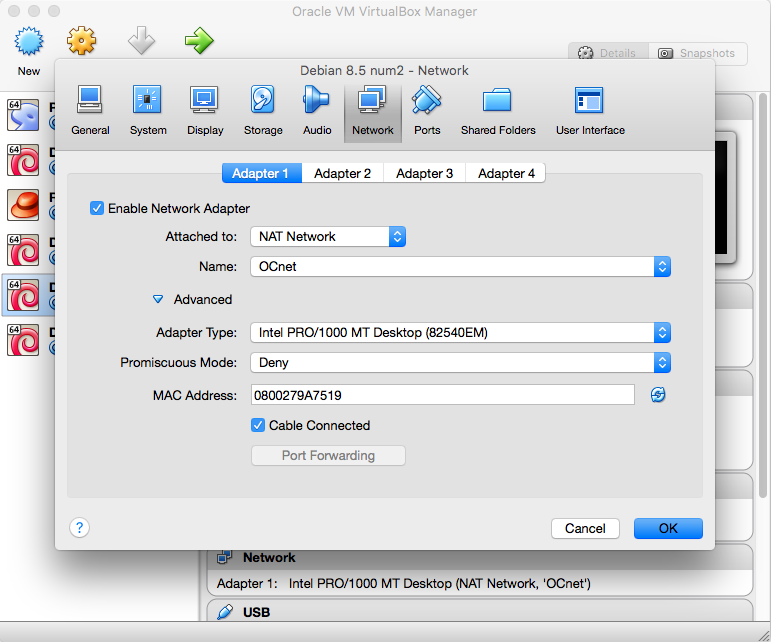Viewport: 771px width, 642px height.
Task: Open the General settings section
Action: click(x=90, y=111)
